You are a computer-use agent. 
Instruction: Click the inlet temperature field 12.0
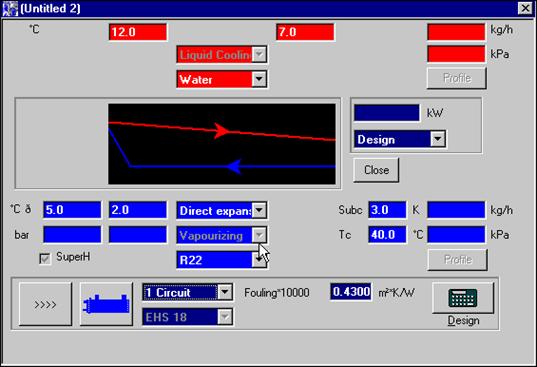(138, 32)
